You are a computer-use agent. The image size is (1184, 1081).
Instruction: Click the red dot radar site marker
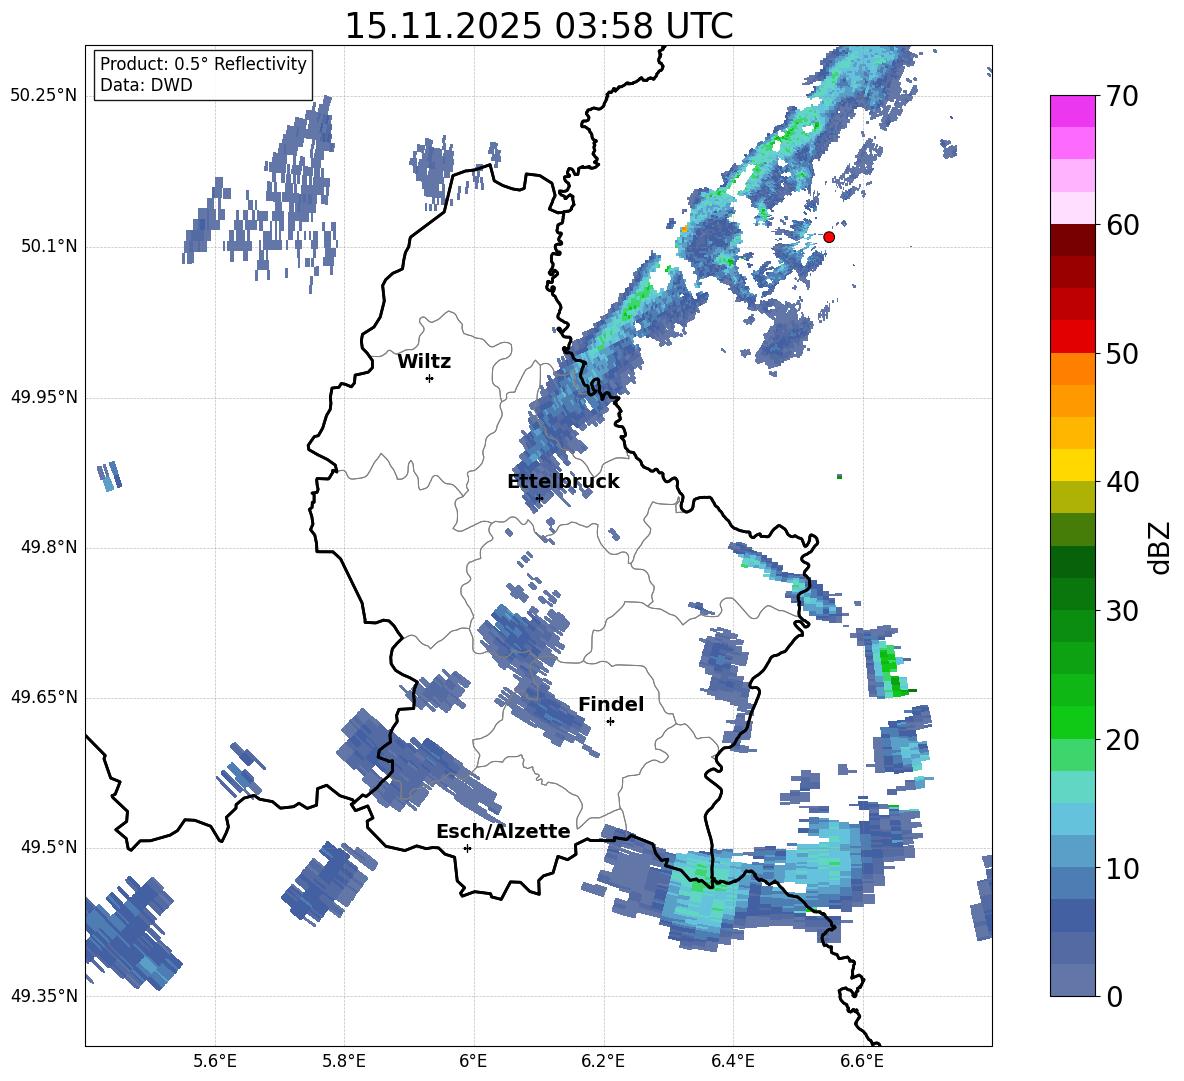(828, 237)
